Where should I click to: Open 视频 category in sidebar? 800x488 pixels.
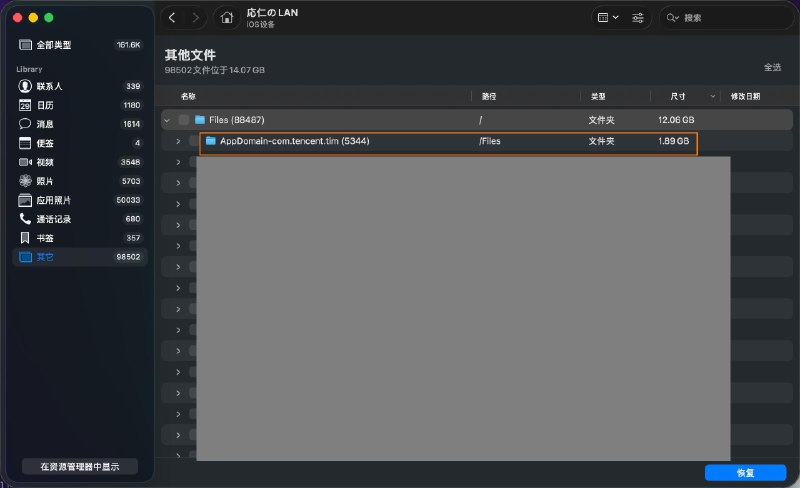click(x=80, y=162)
